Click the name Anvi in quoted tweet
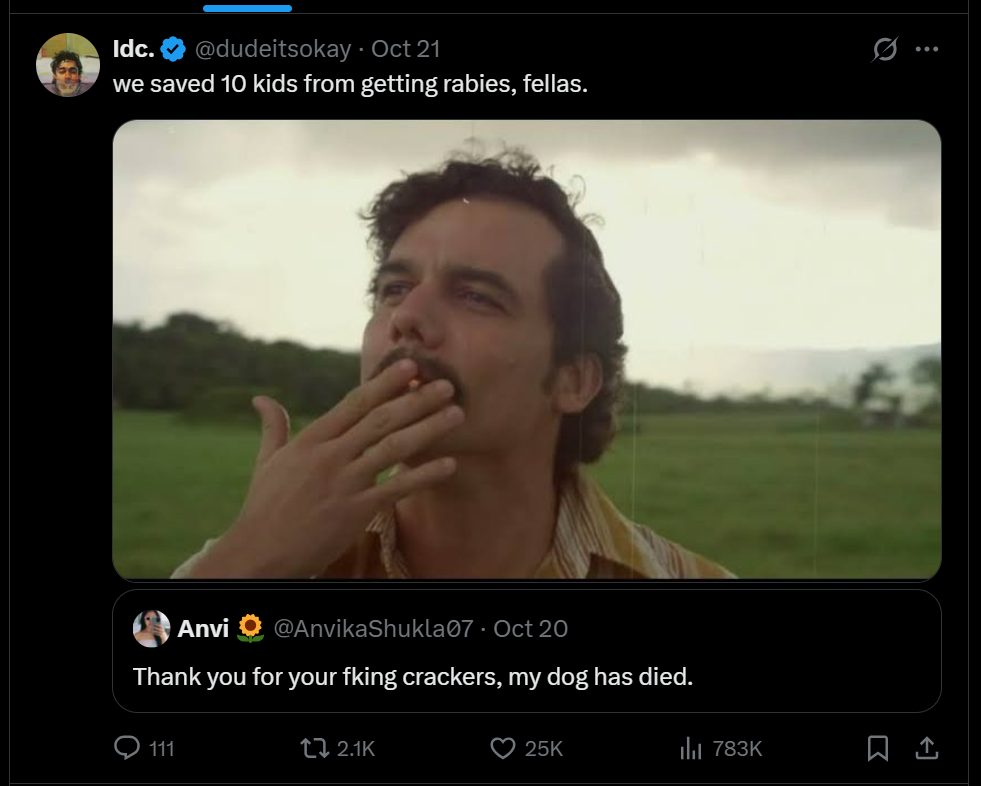 click(x=202, y=628)
